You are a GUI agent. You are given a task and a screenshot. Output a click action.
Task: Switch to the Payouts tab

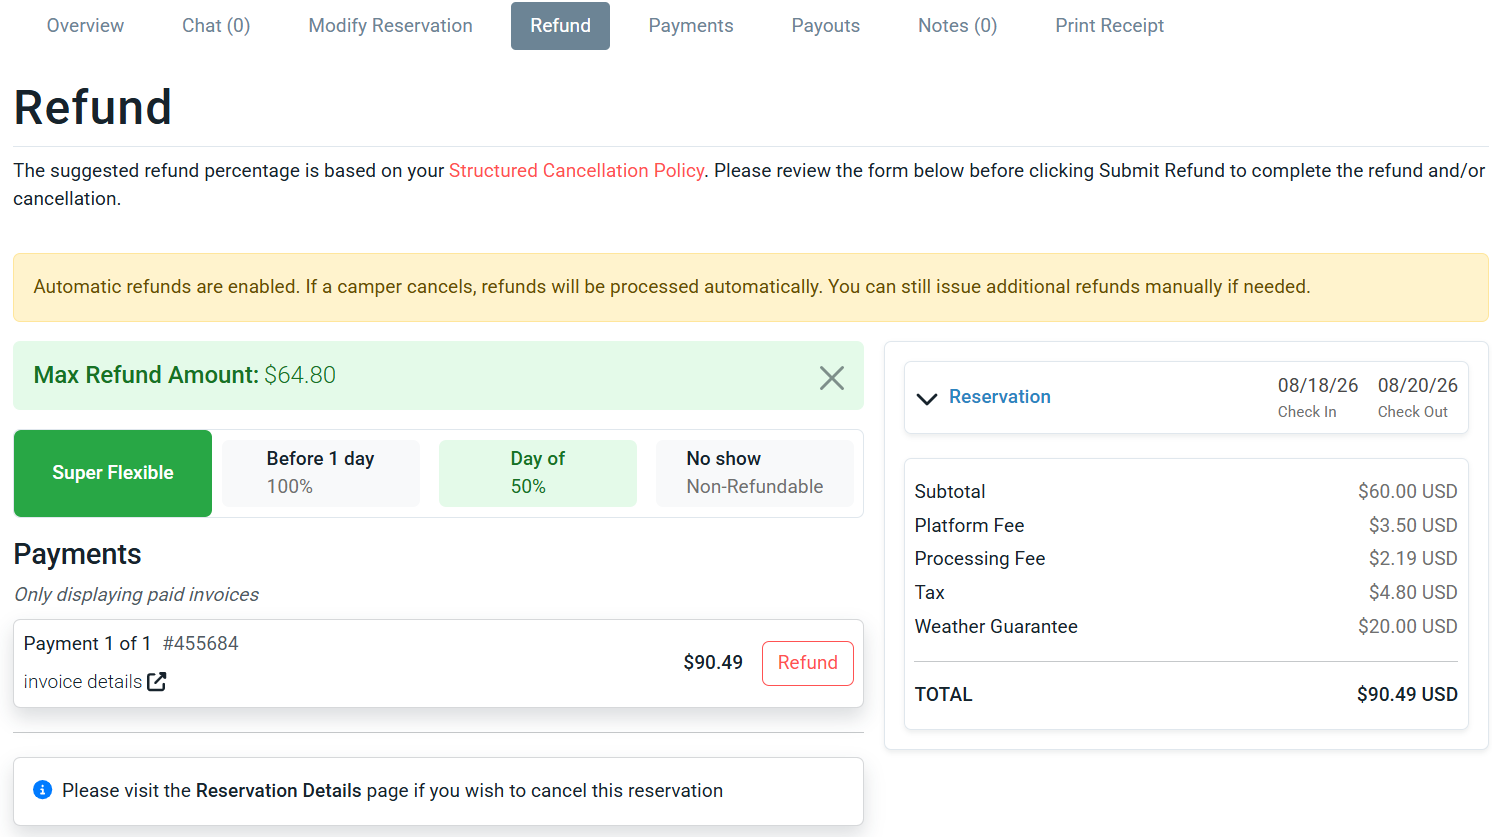pyautogui.click(x=826, y=26)
